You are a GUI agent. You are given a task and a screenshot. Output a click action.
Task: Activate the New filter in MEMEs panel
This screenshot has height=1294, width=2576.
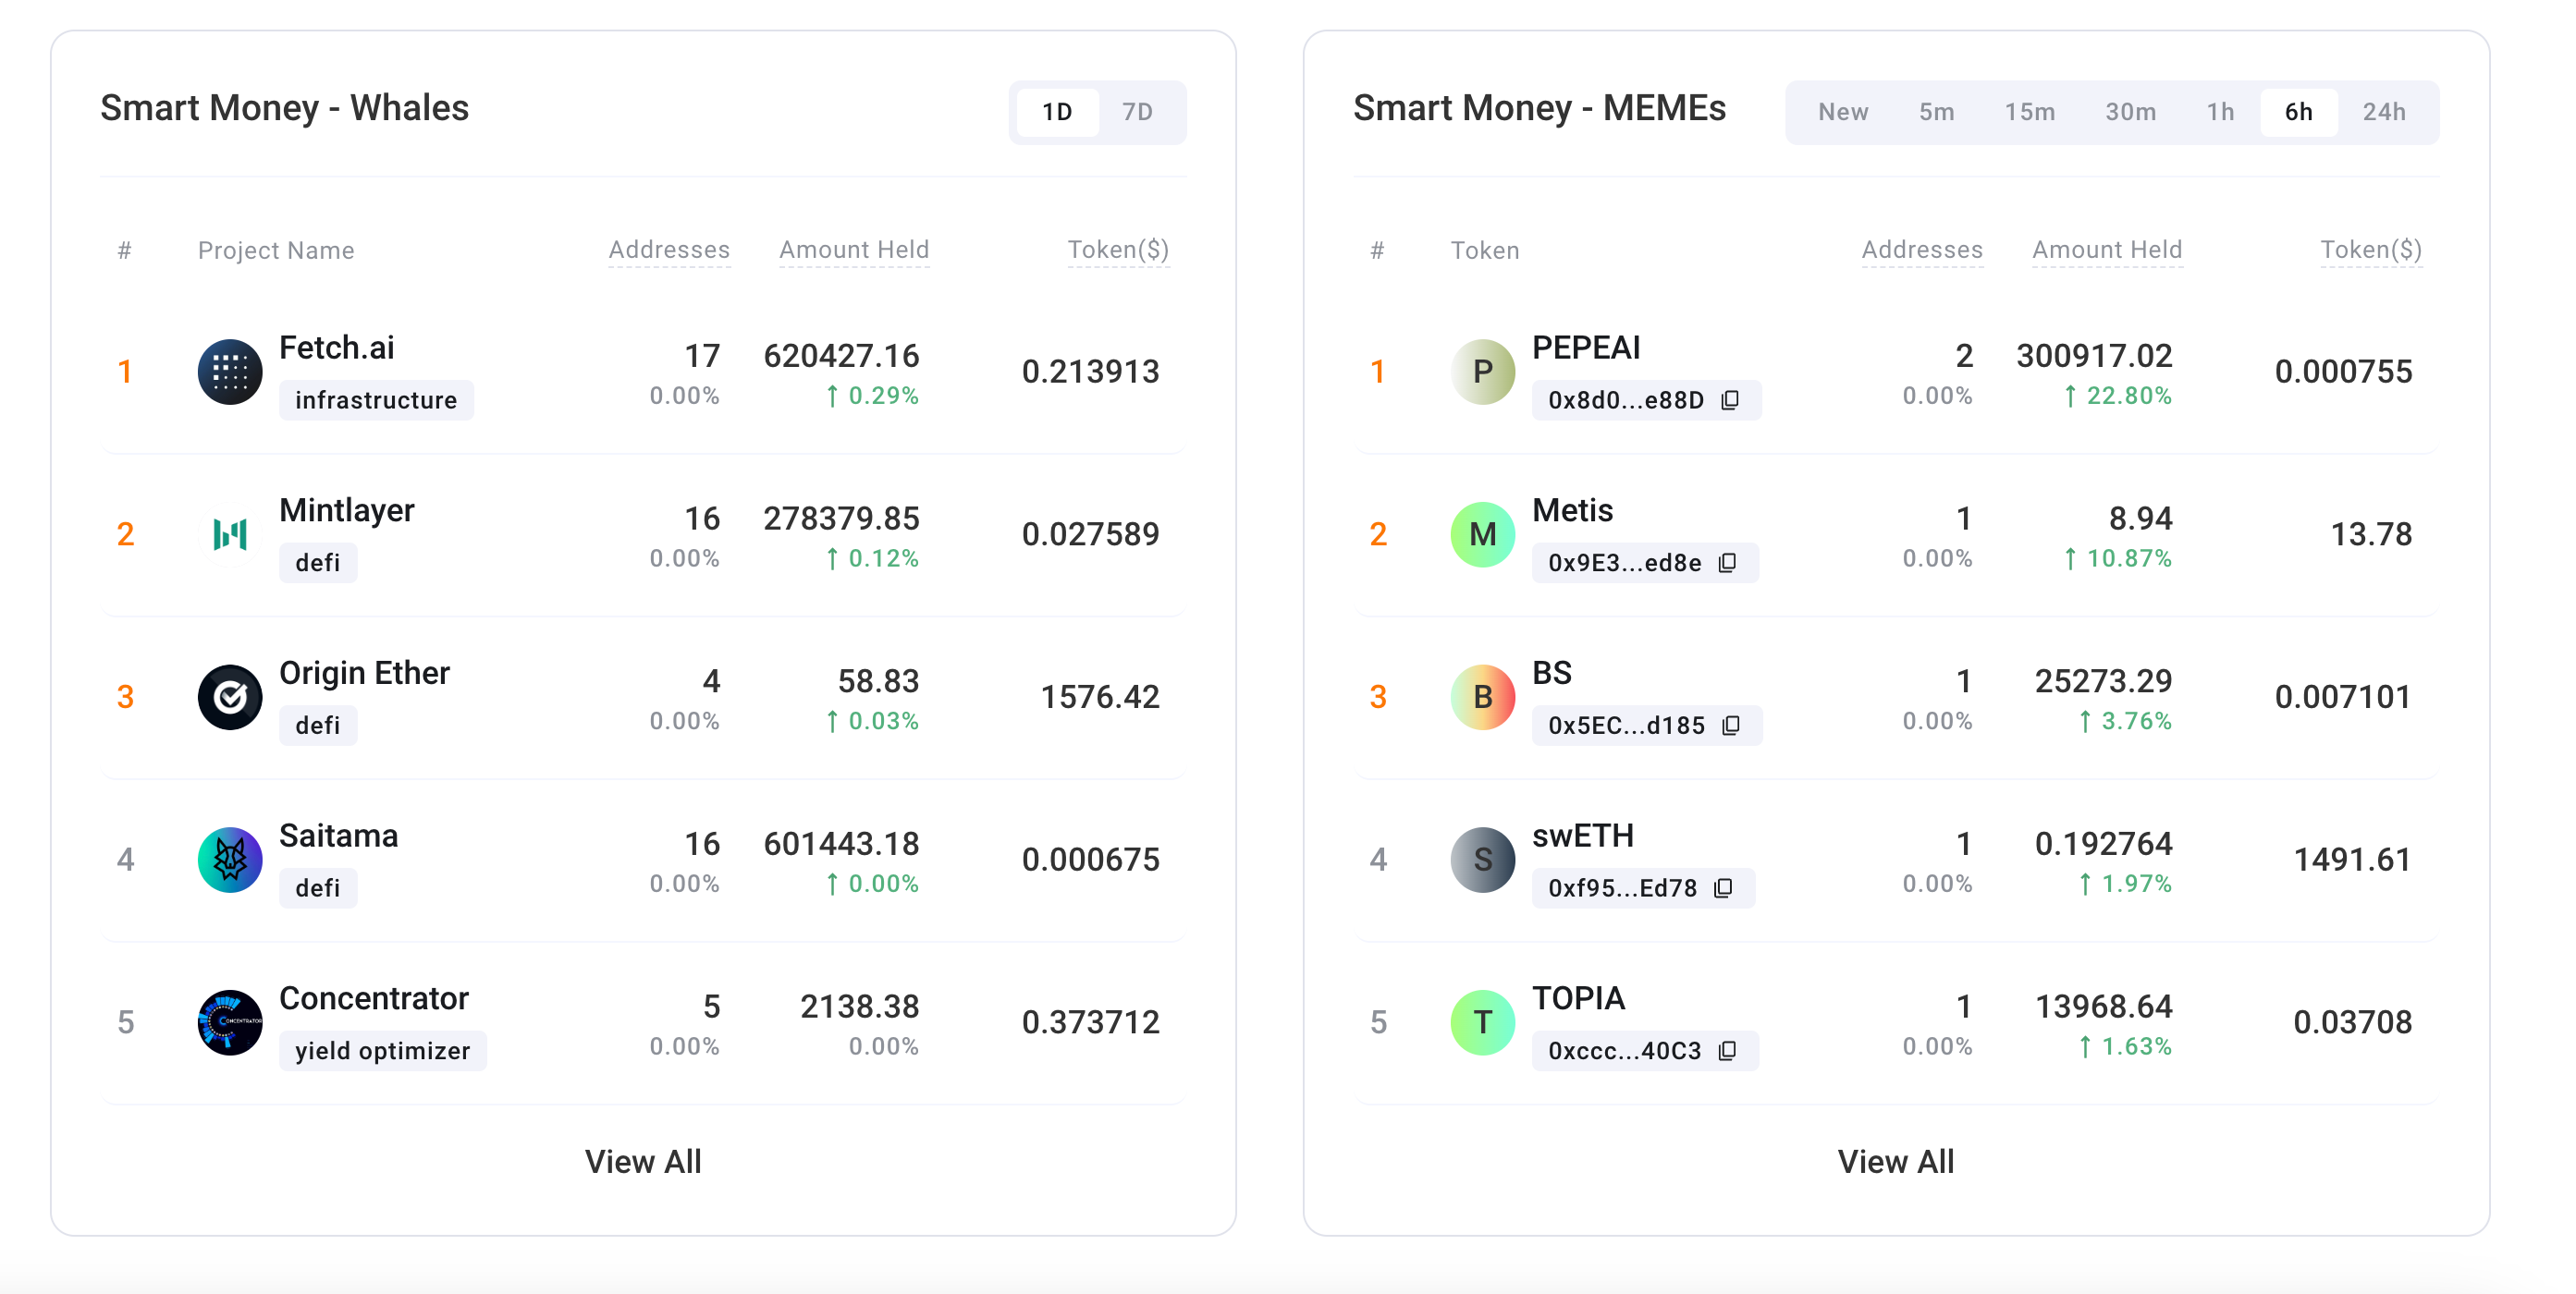coord(1843,112)
